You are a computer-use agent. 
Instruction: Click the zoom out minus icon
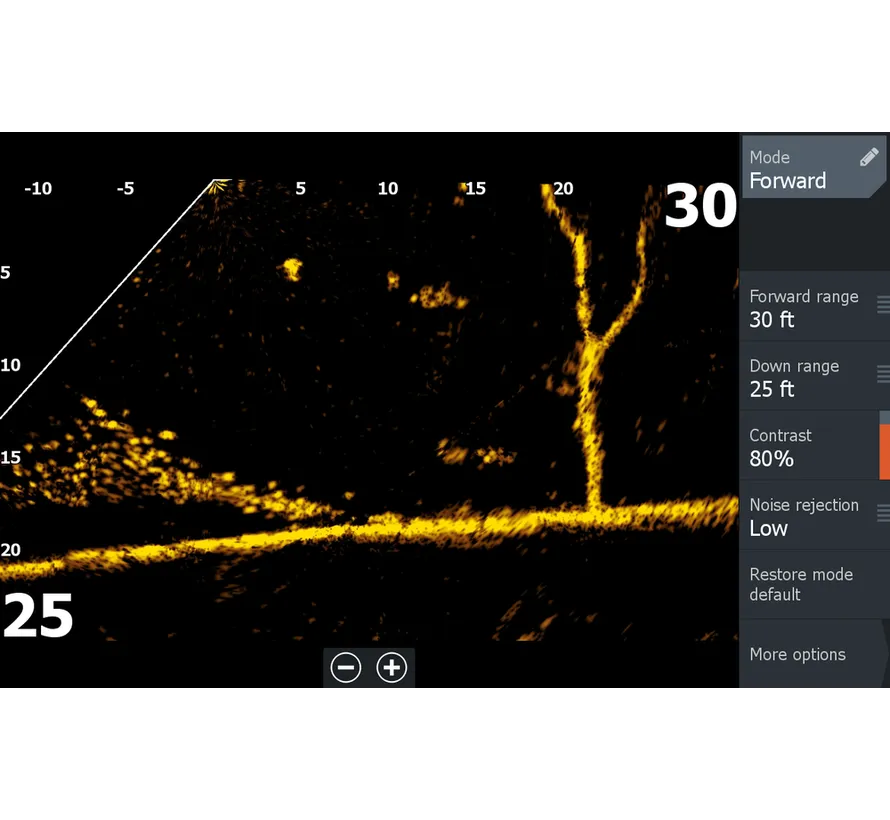[x=346, y=667]
